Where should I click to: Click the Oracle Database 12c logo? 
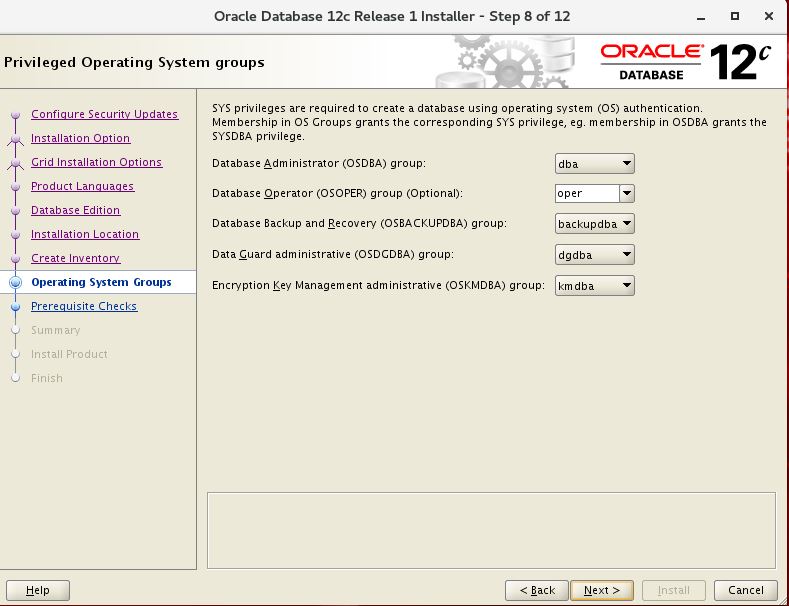click(685, 62)
